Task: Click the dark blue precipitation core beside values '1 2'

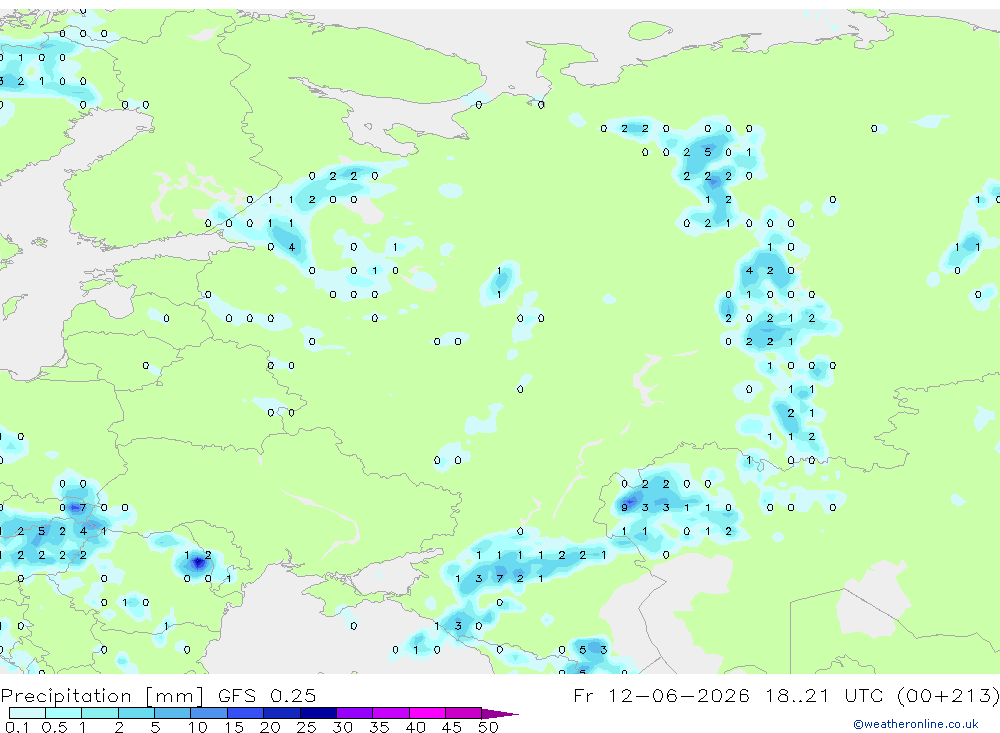Action: click(x=198, y=563)
